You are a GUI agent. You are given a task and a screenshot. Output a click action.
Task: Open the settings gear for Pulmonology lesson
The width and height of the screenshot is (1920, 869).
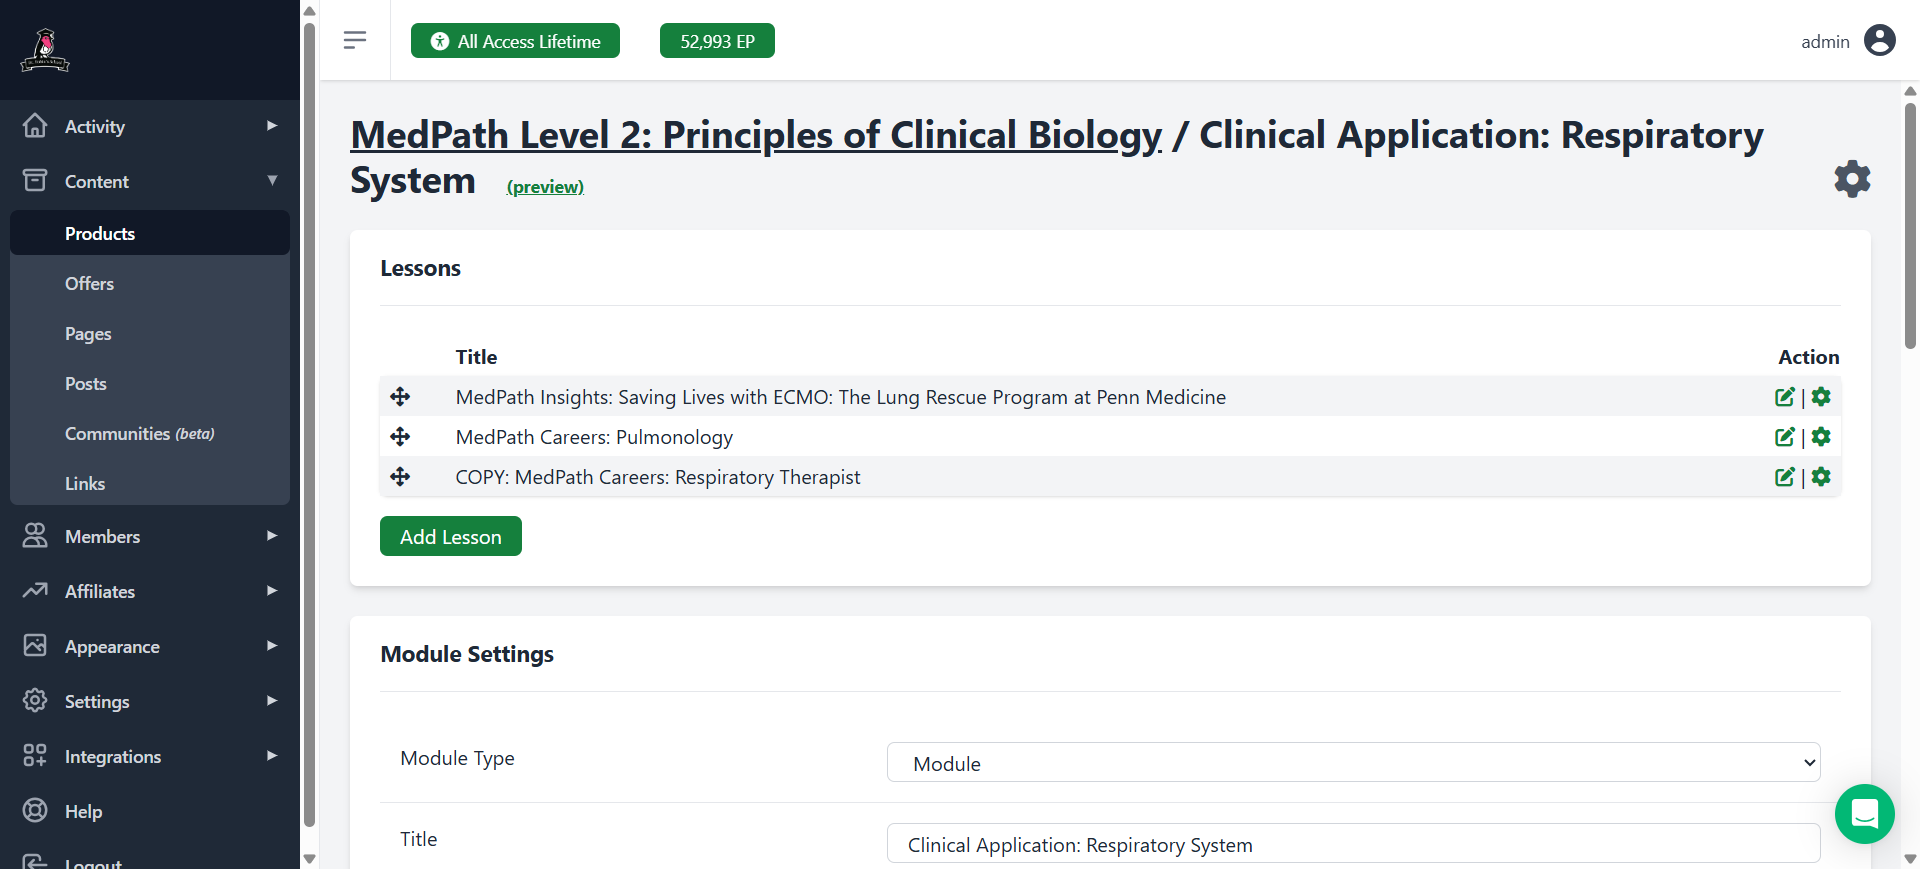tap(1821, 437)
